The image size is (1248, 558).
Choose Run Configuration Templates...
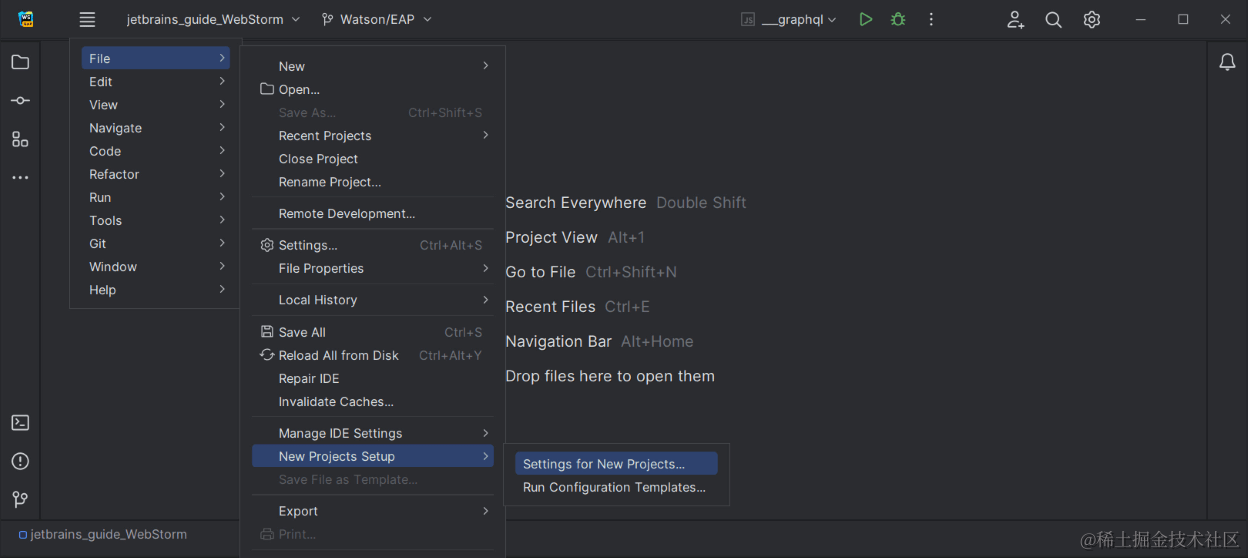(616, 487)
